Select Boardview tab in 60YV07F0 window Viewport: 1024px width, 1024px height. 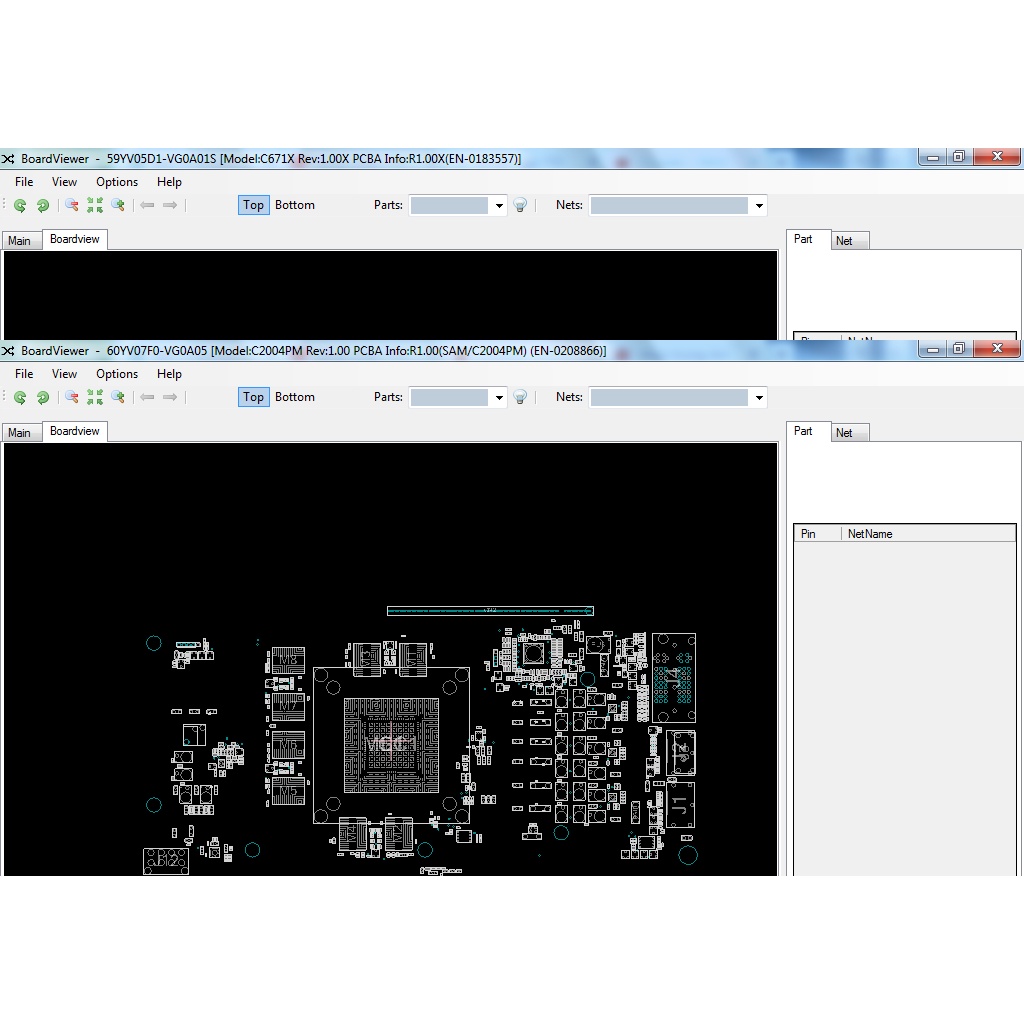coord(74,432)
